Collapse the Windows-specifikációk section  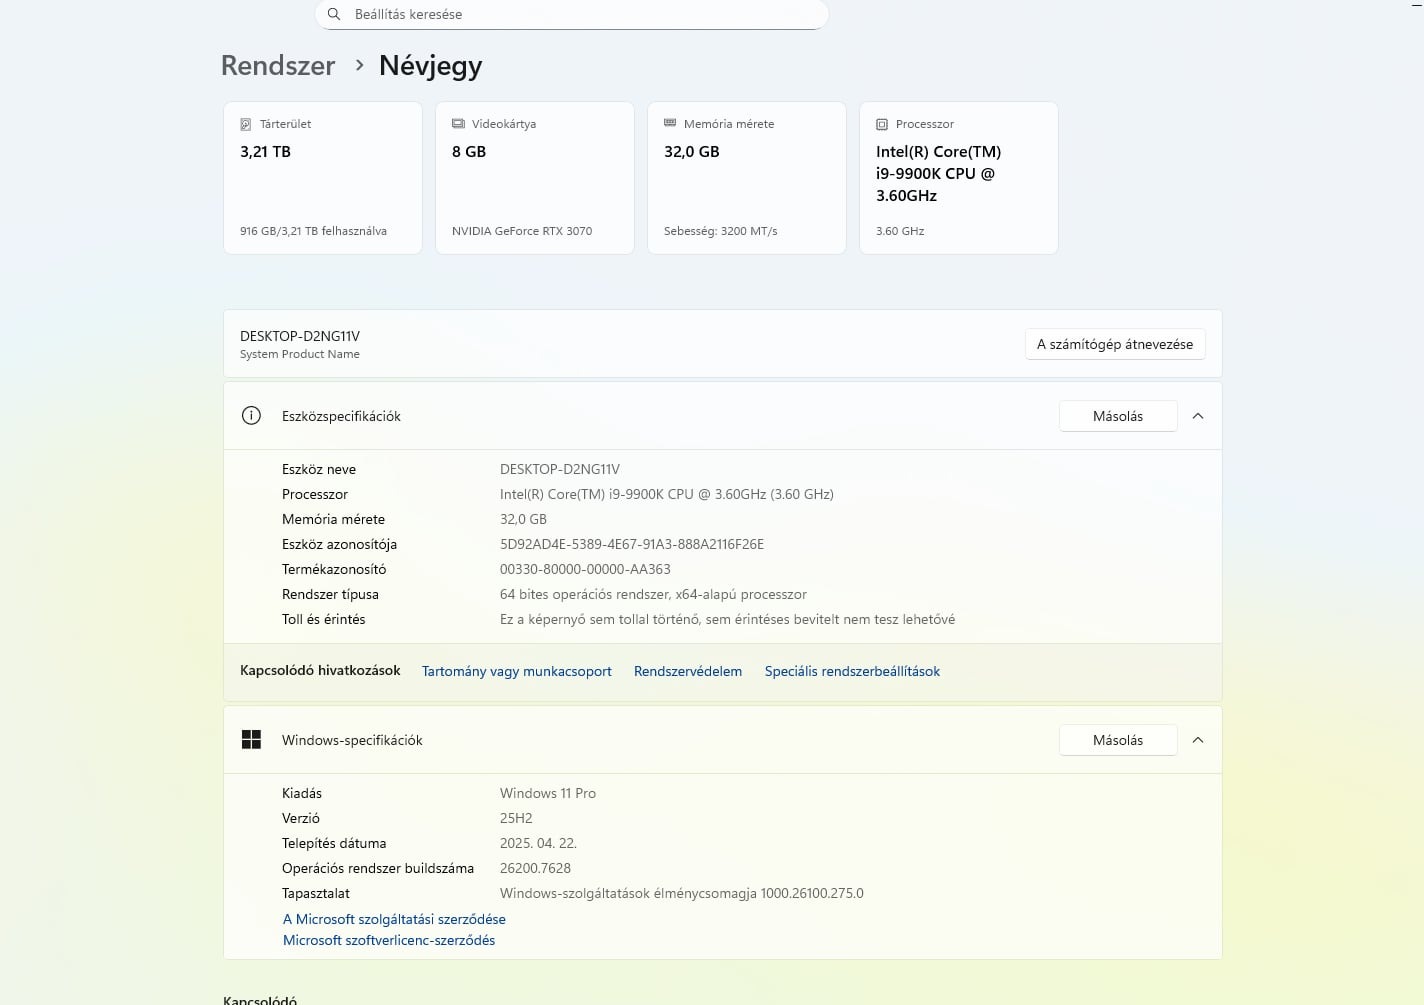click(x=1198, y=740)
